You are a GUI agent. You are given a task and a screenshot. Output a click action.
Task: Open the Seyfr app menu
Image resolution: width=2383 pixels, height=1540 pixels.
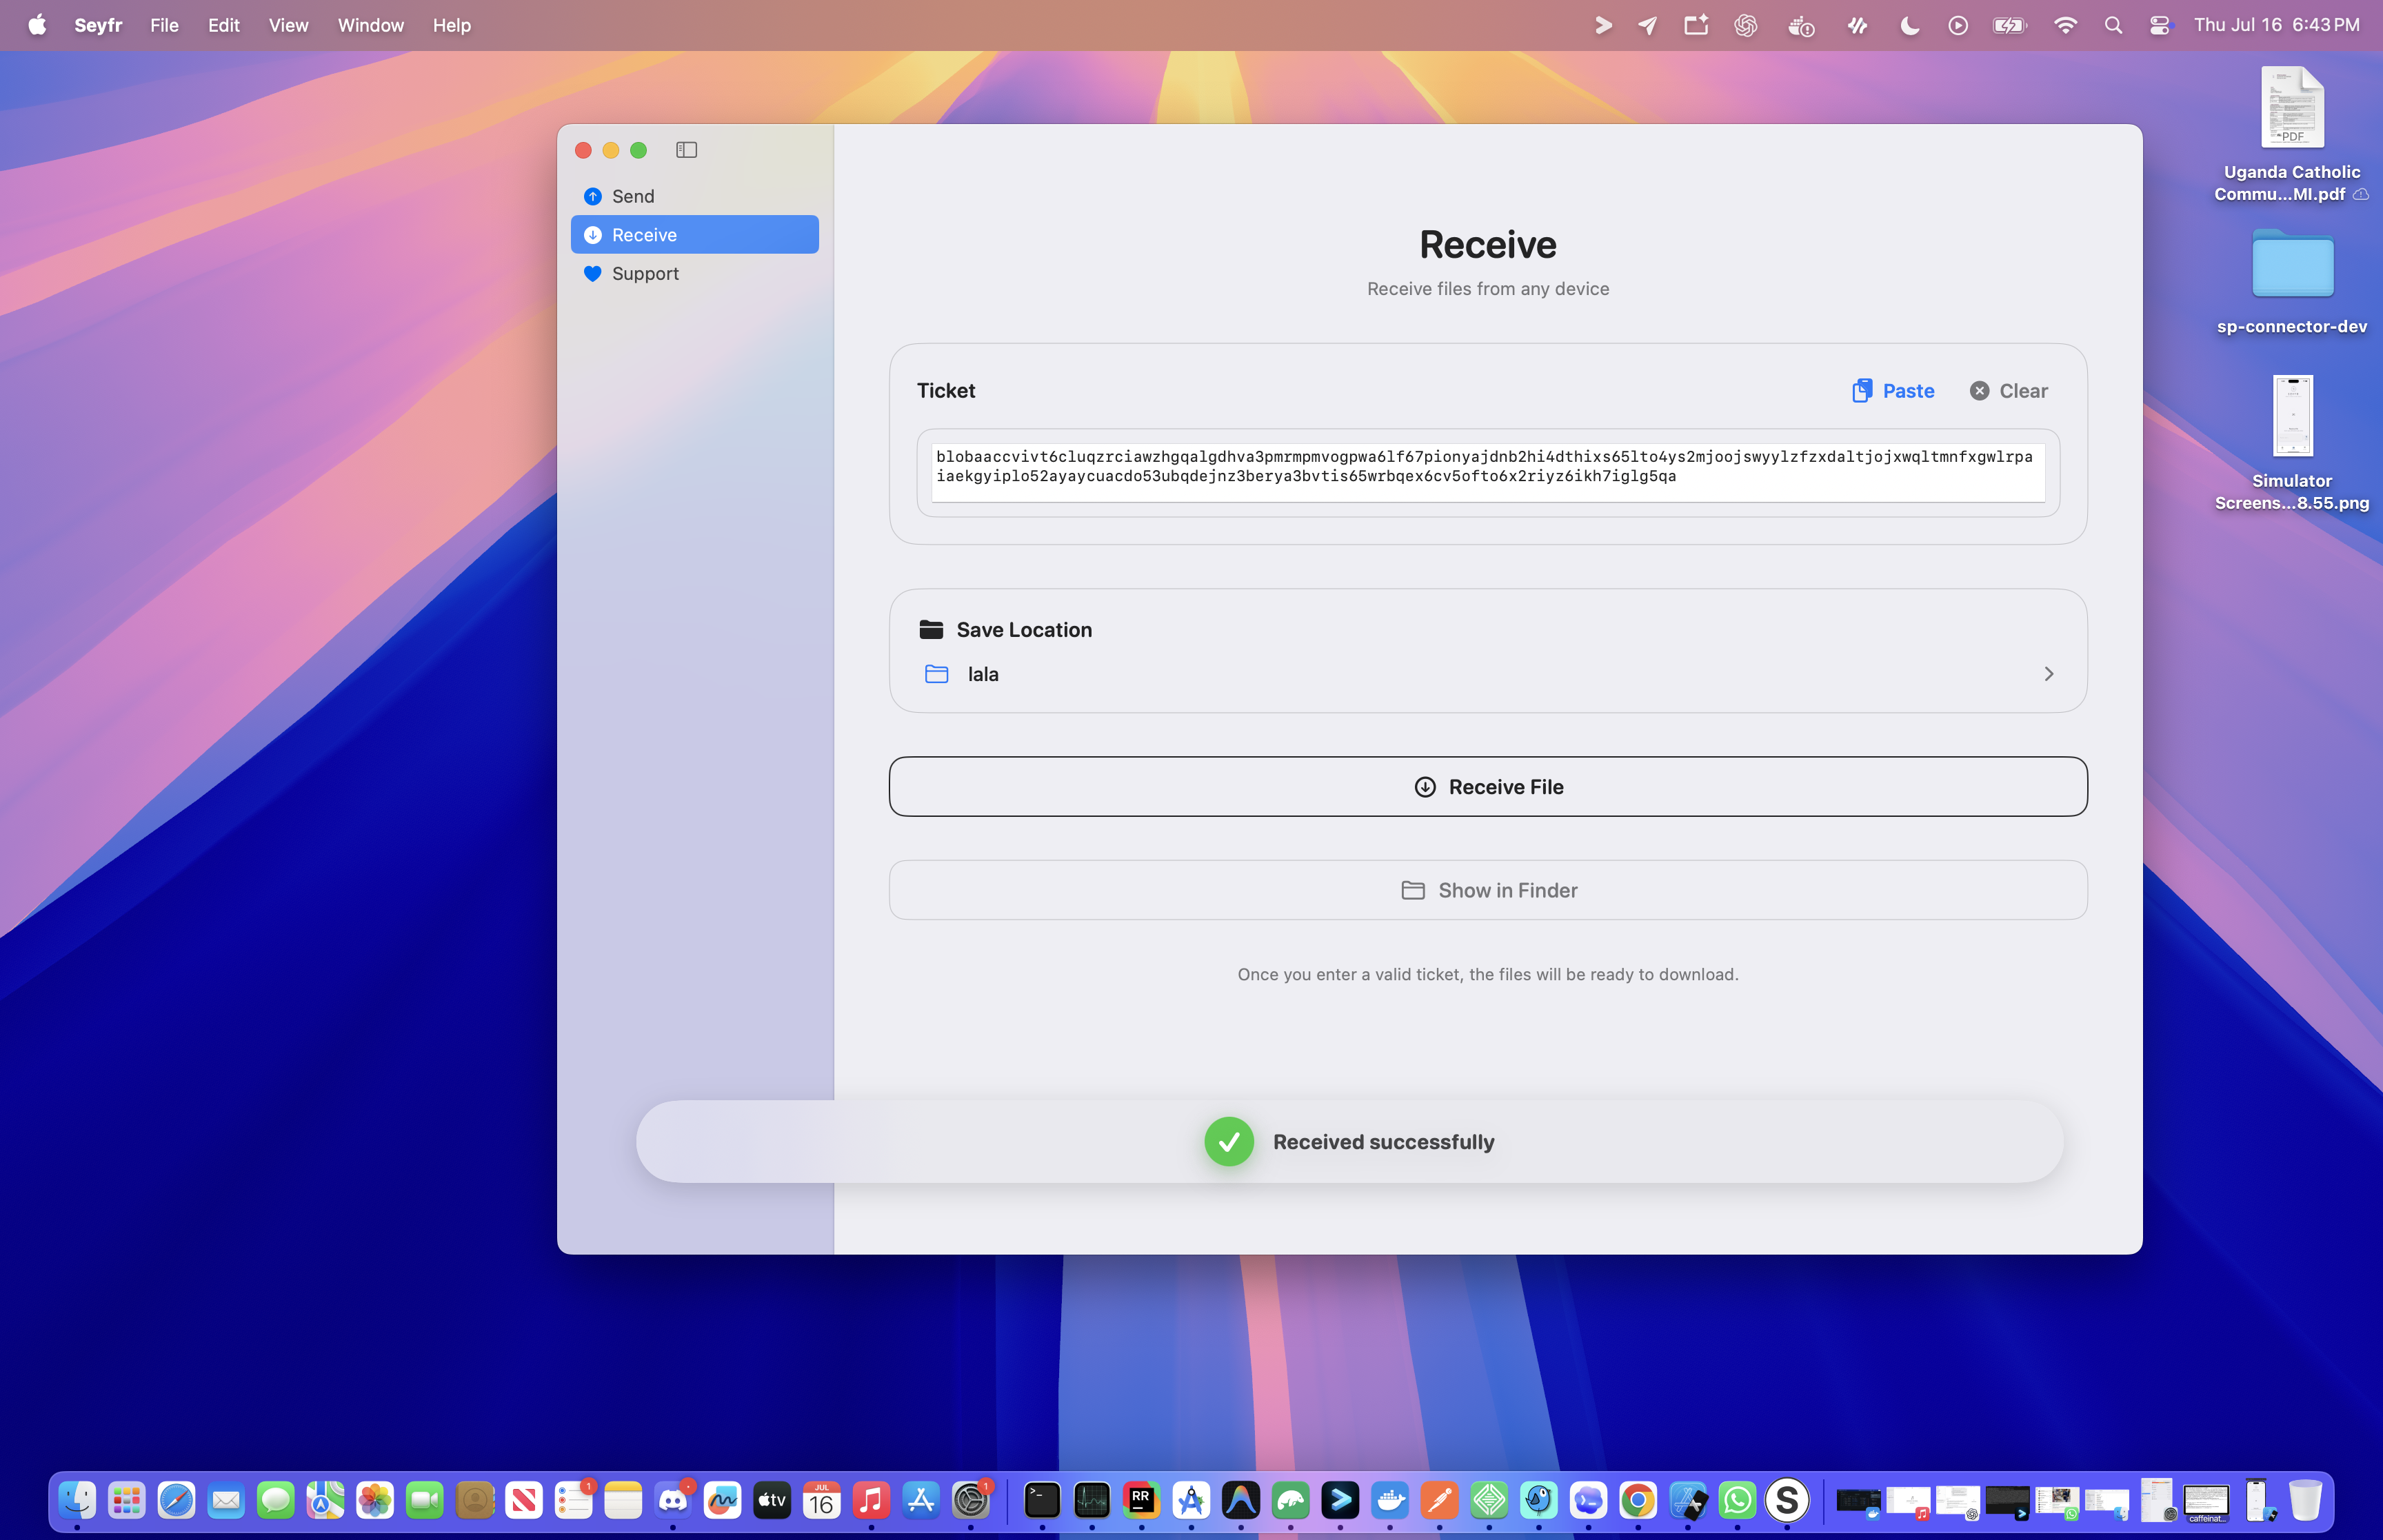(98, 25)
